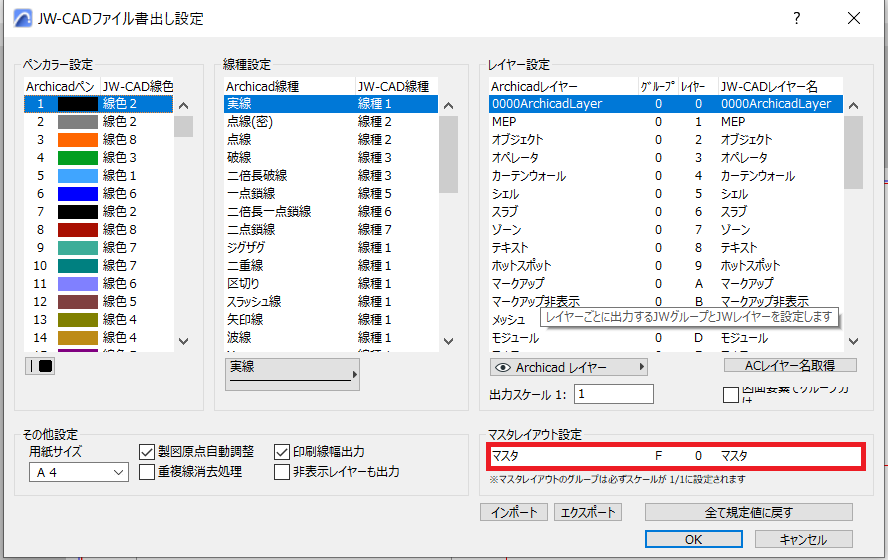This screenshot has height=560, width=888.
Task: Click down arrow of layer list
Action: point(853,341)
